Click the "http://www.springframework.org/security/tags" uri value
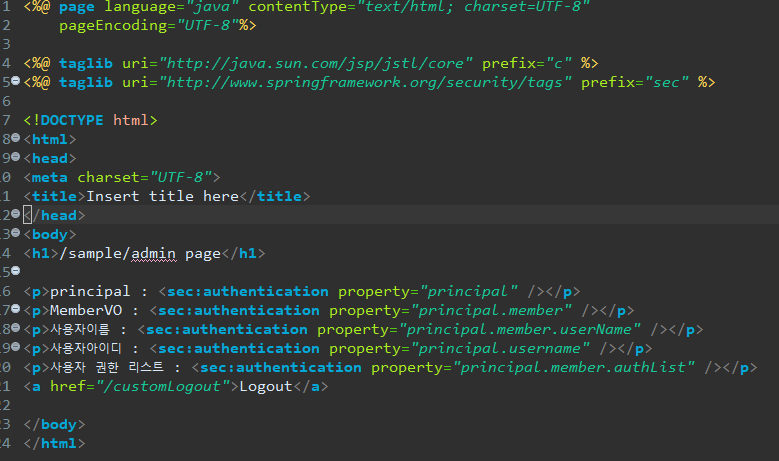Screen dimensions: 779x461 (366, 82)
